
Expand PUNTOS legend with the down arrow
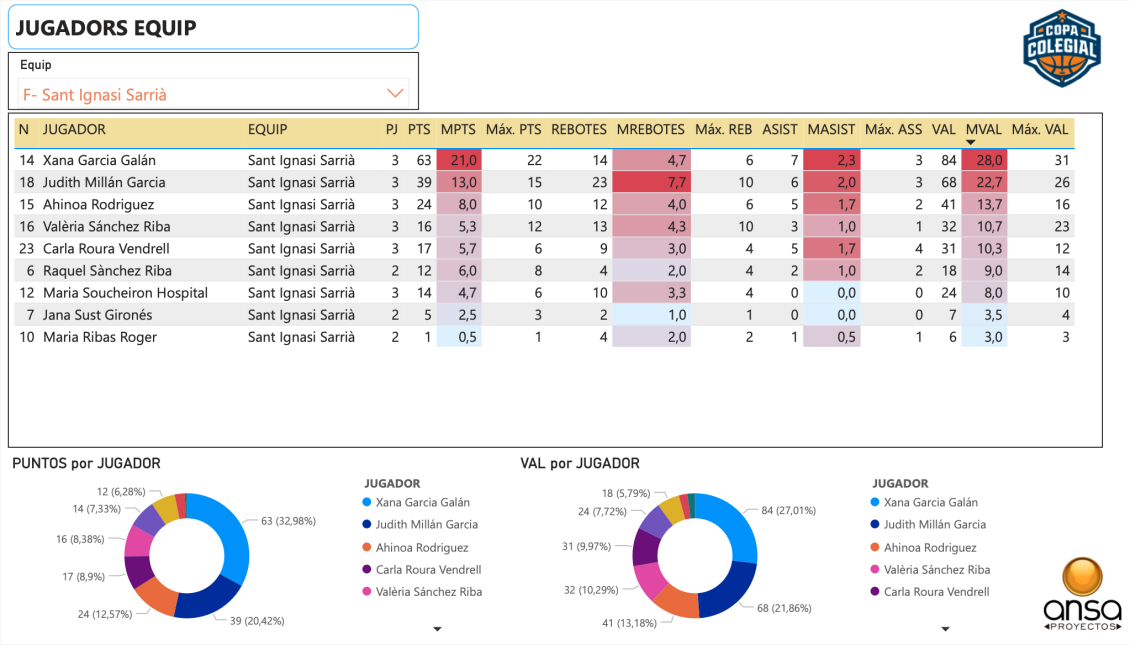coord(437,629)
